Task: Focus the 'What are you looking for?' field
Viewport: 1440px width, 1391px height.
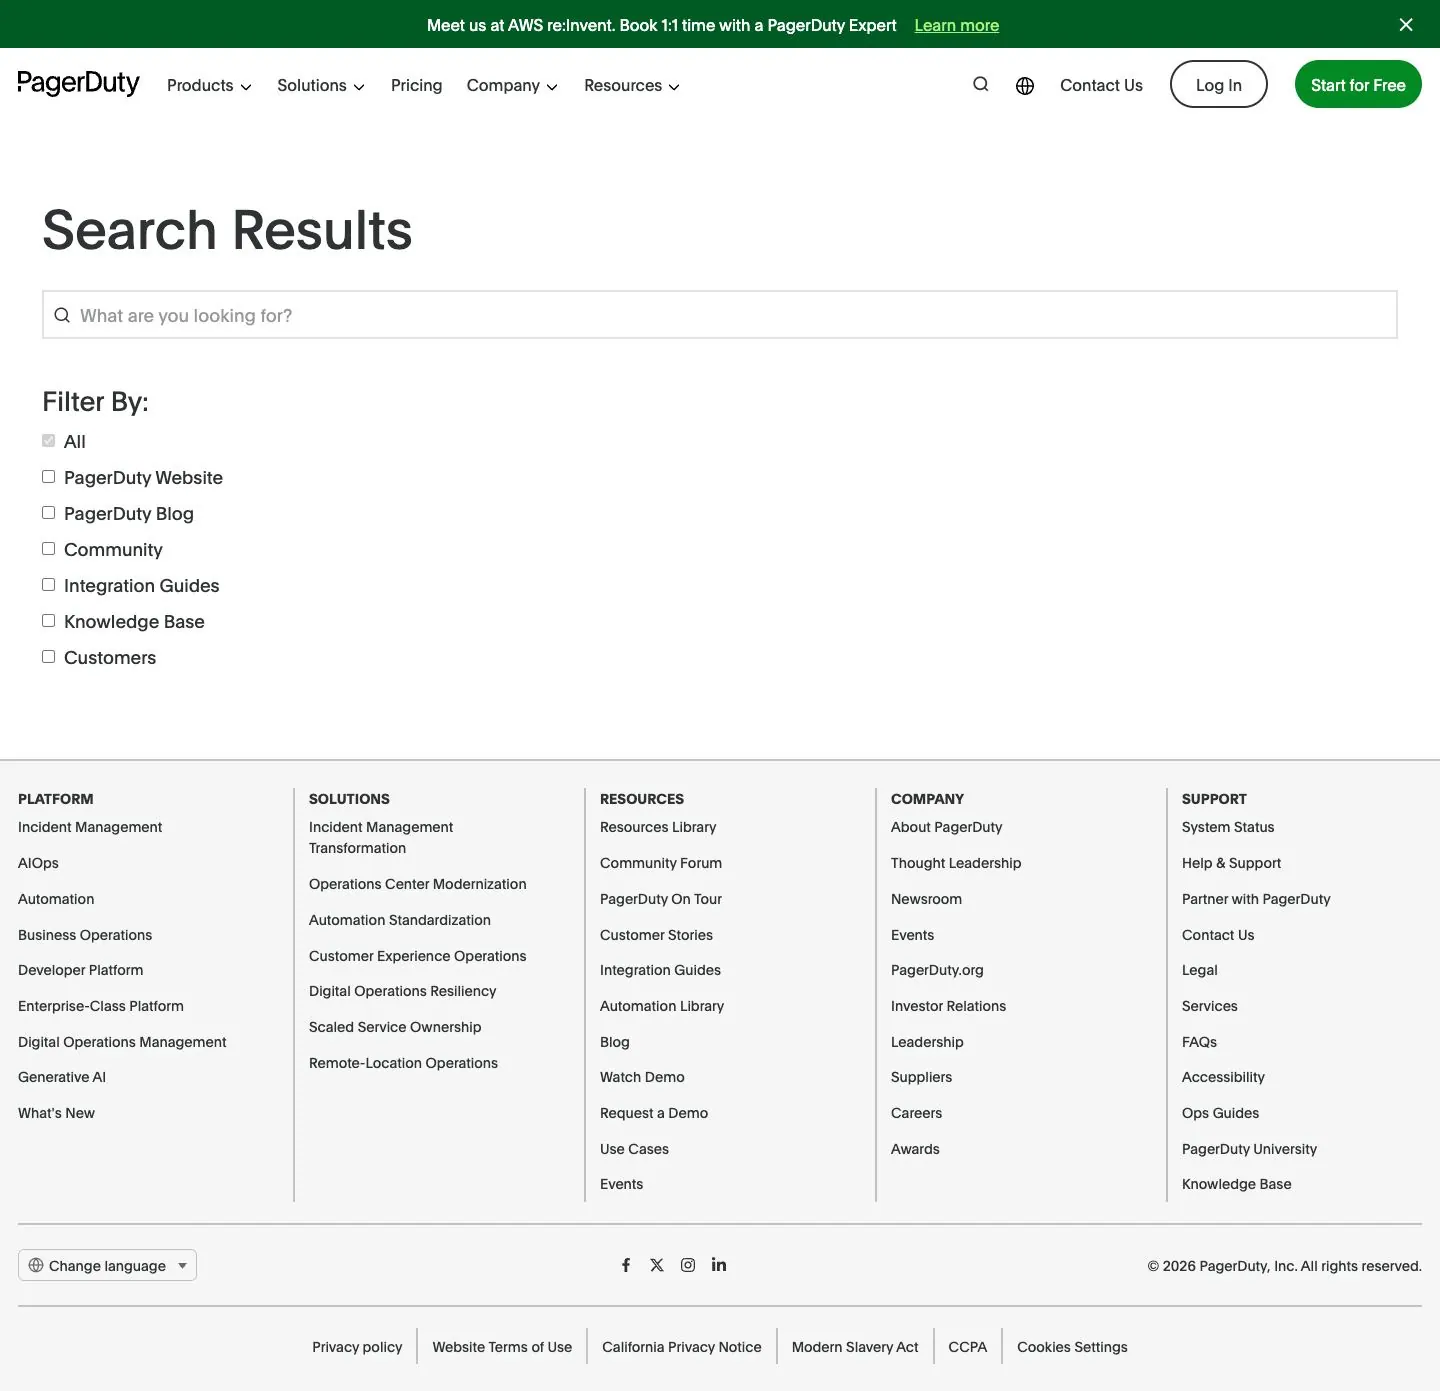Action: 720,315
